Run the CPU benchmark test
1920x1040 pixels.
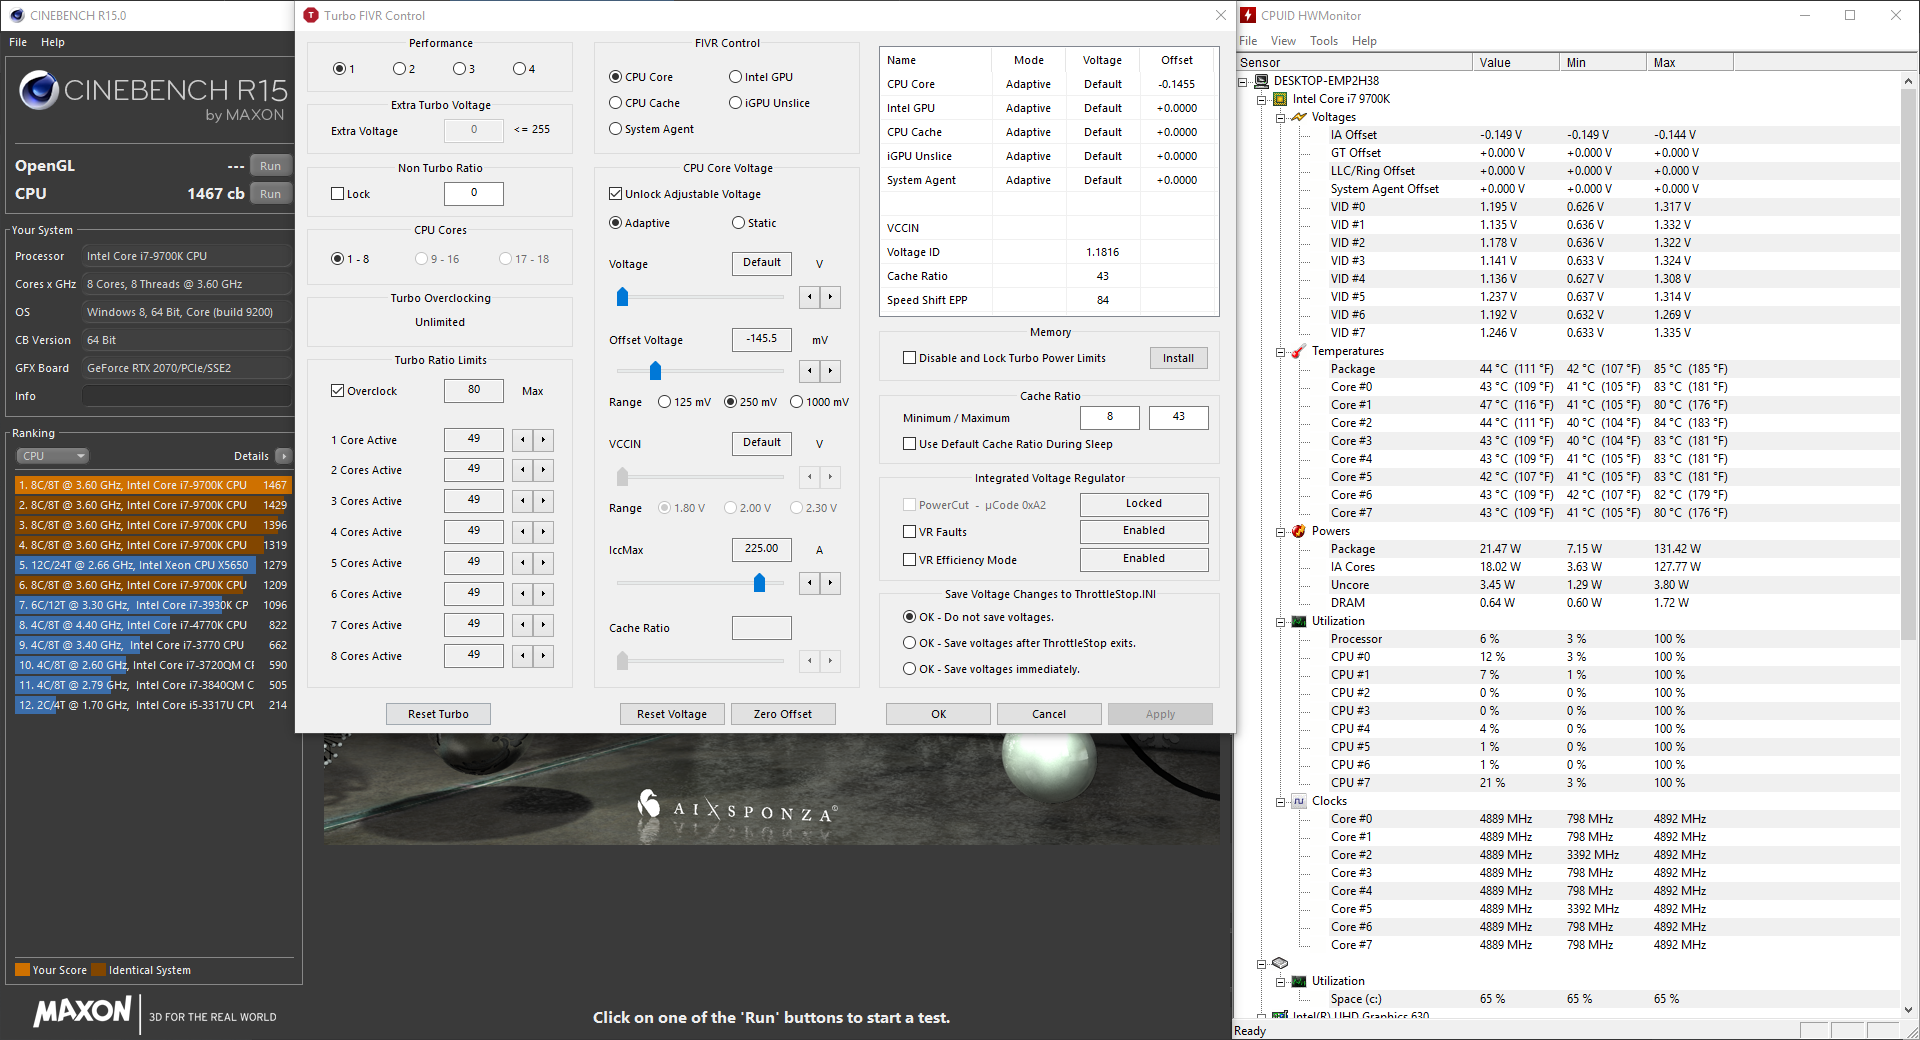(x=270, y=194)
